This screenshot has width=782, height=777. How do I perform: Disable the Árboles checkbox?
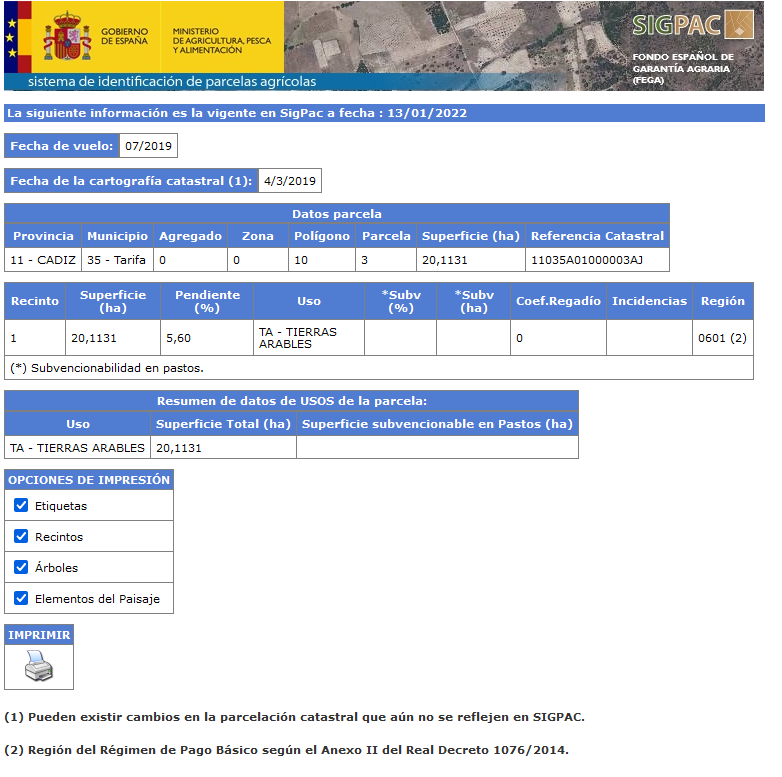pos(21,568)
